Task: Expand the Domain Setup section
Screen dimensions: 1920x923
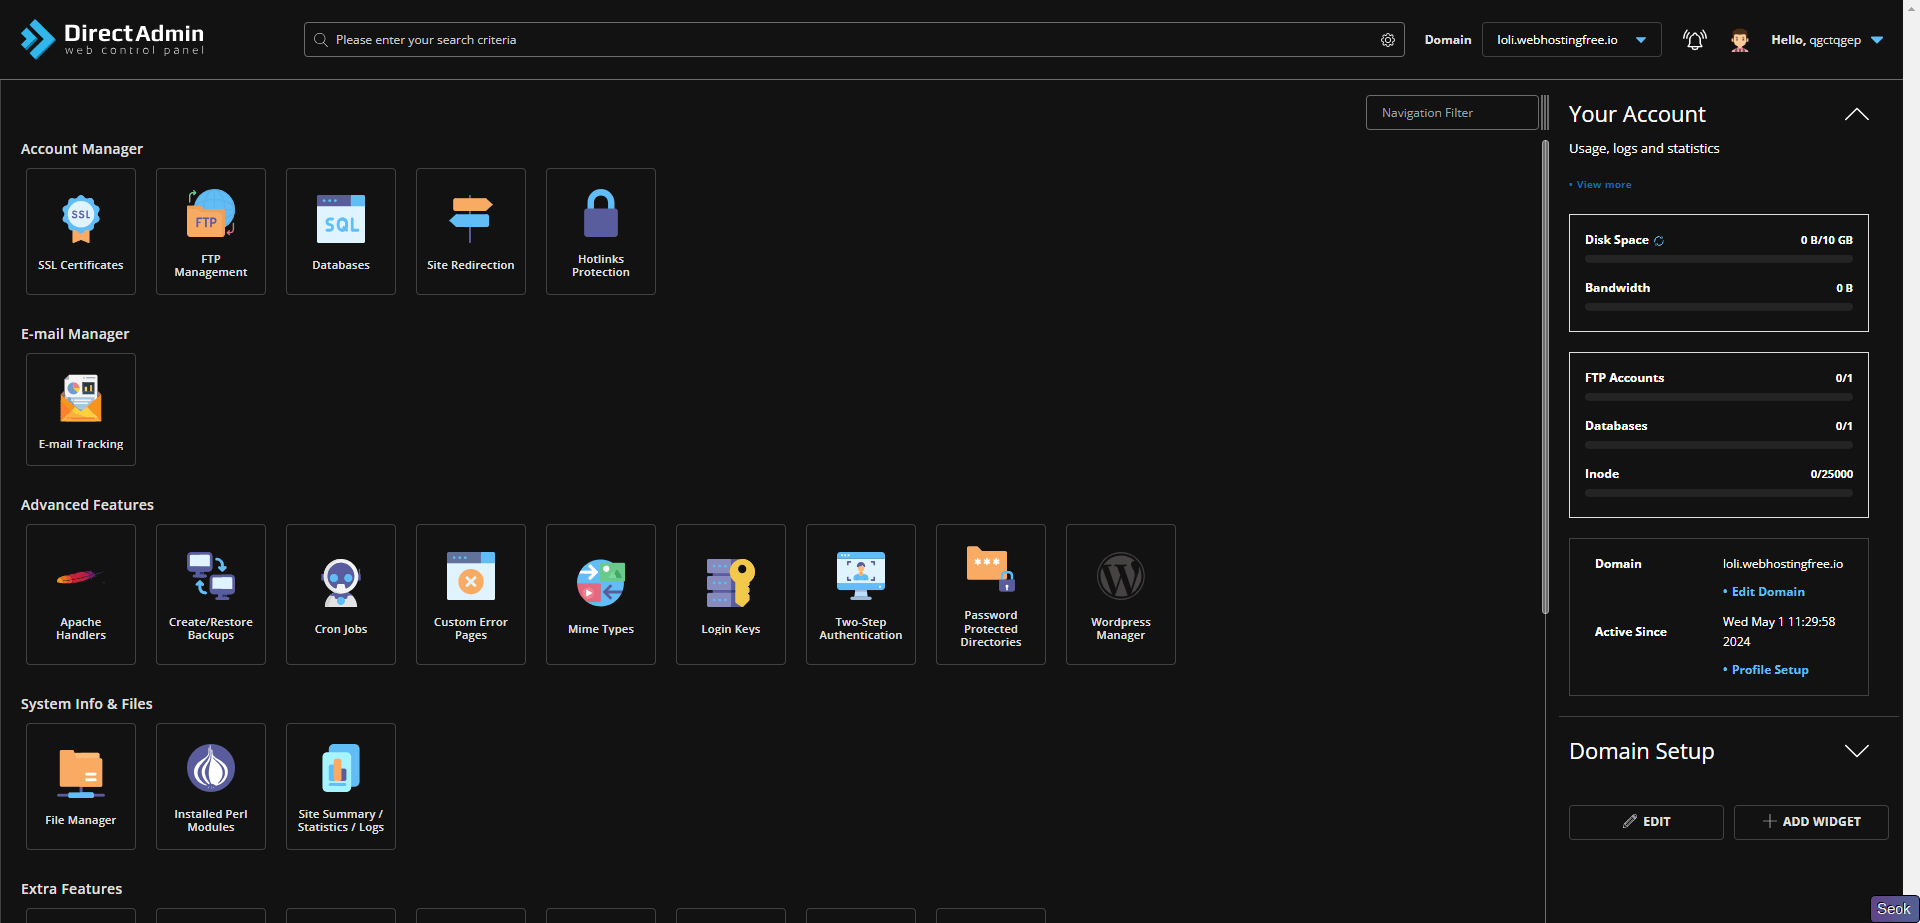Action: (x=1856, y=751)
